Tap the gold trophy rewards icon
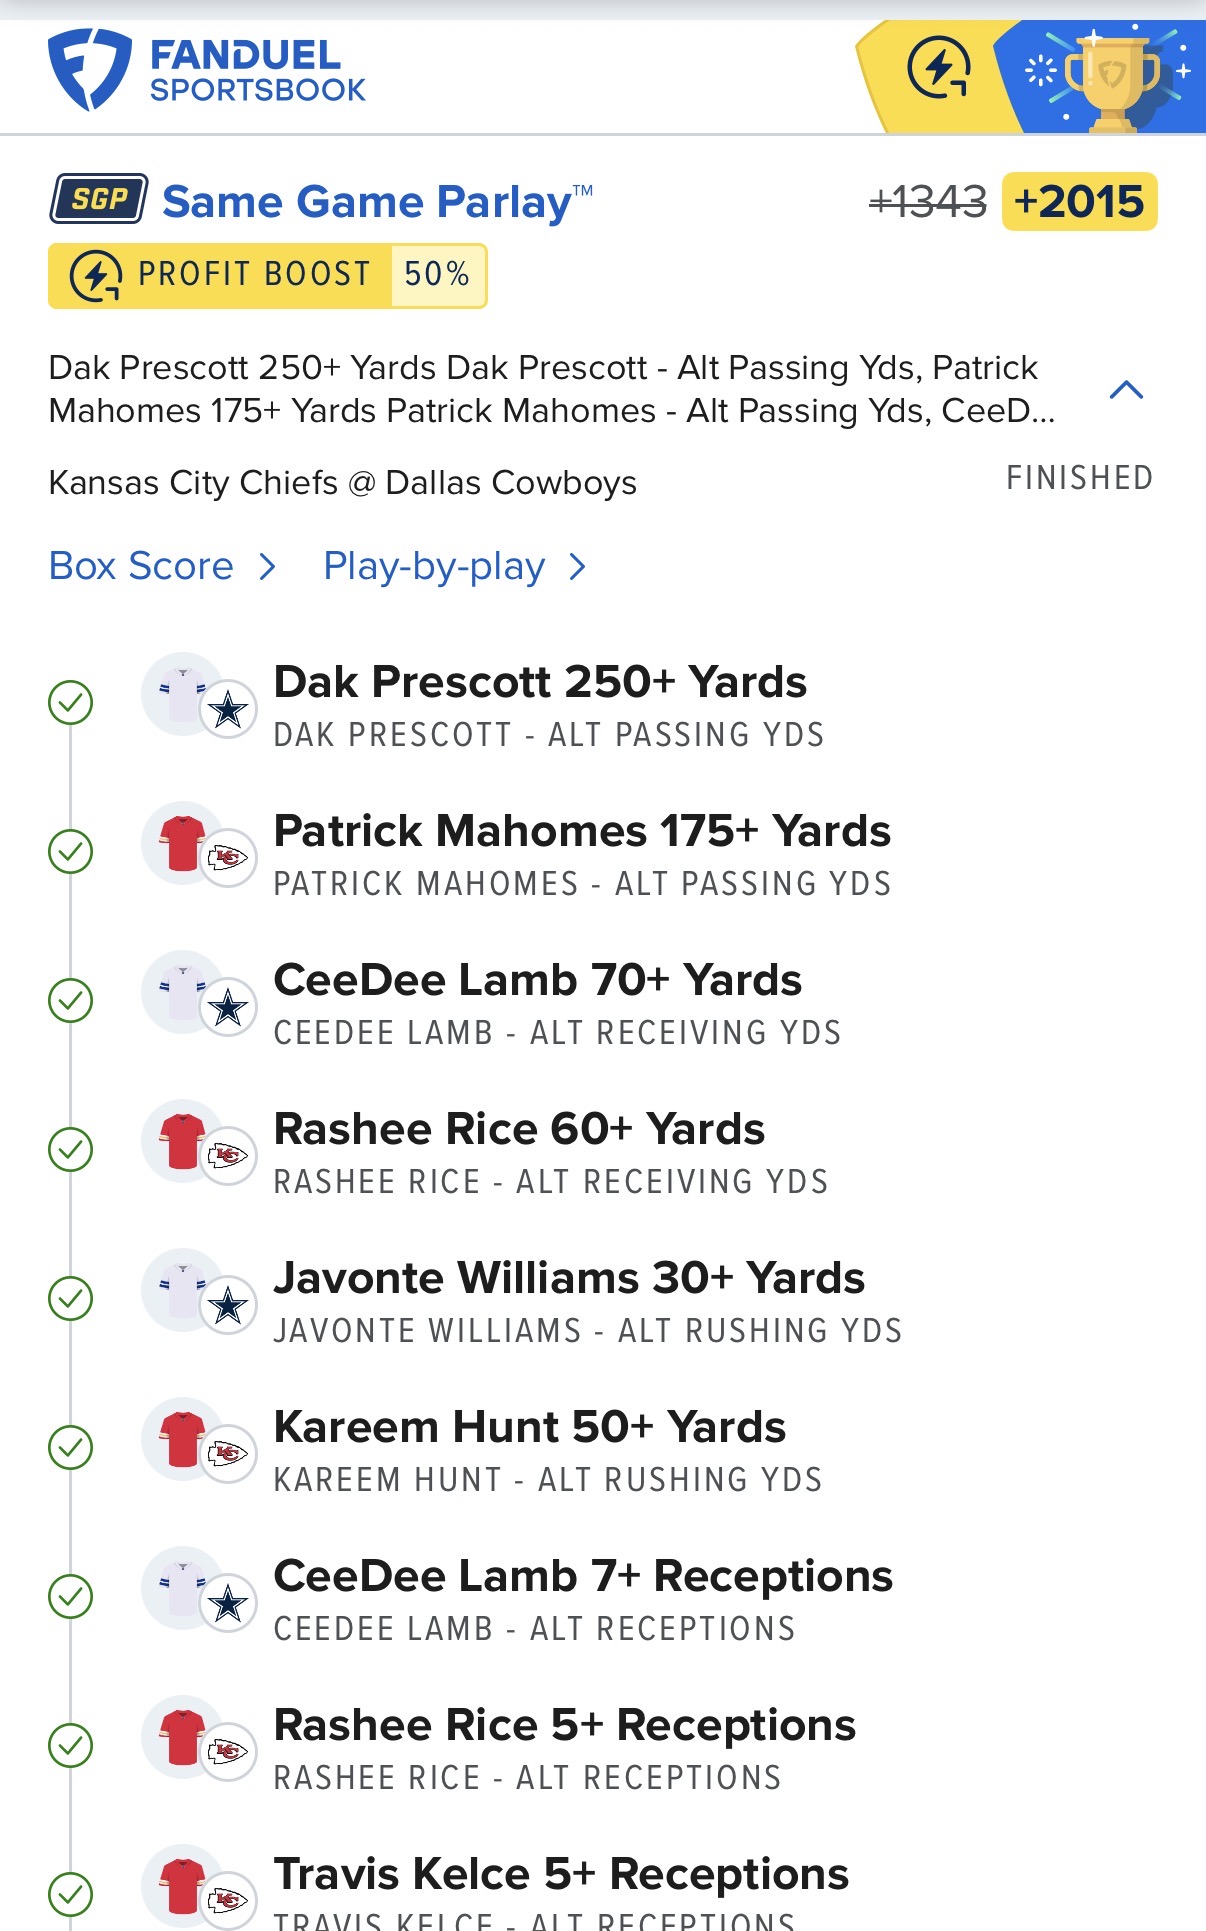 (1112, 78)
